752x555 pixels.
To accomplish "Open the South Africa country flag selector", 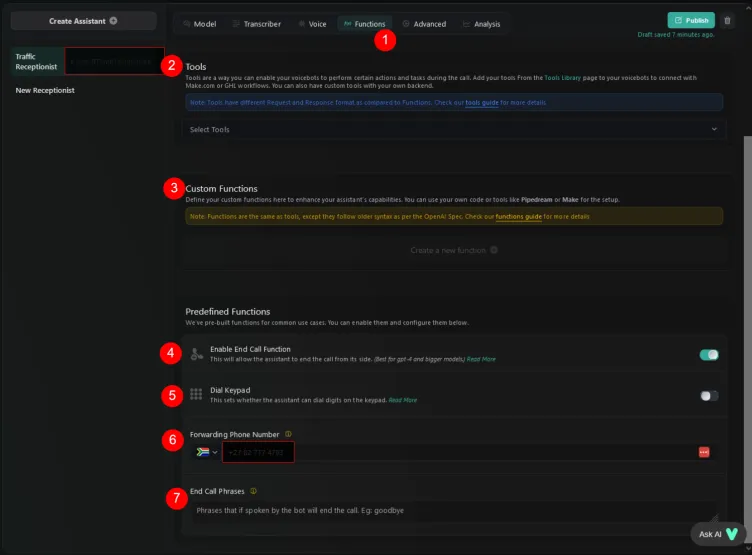I will coord(205,453).
